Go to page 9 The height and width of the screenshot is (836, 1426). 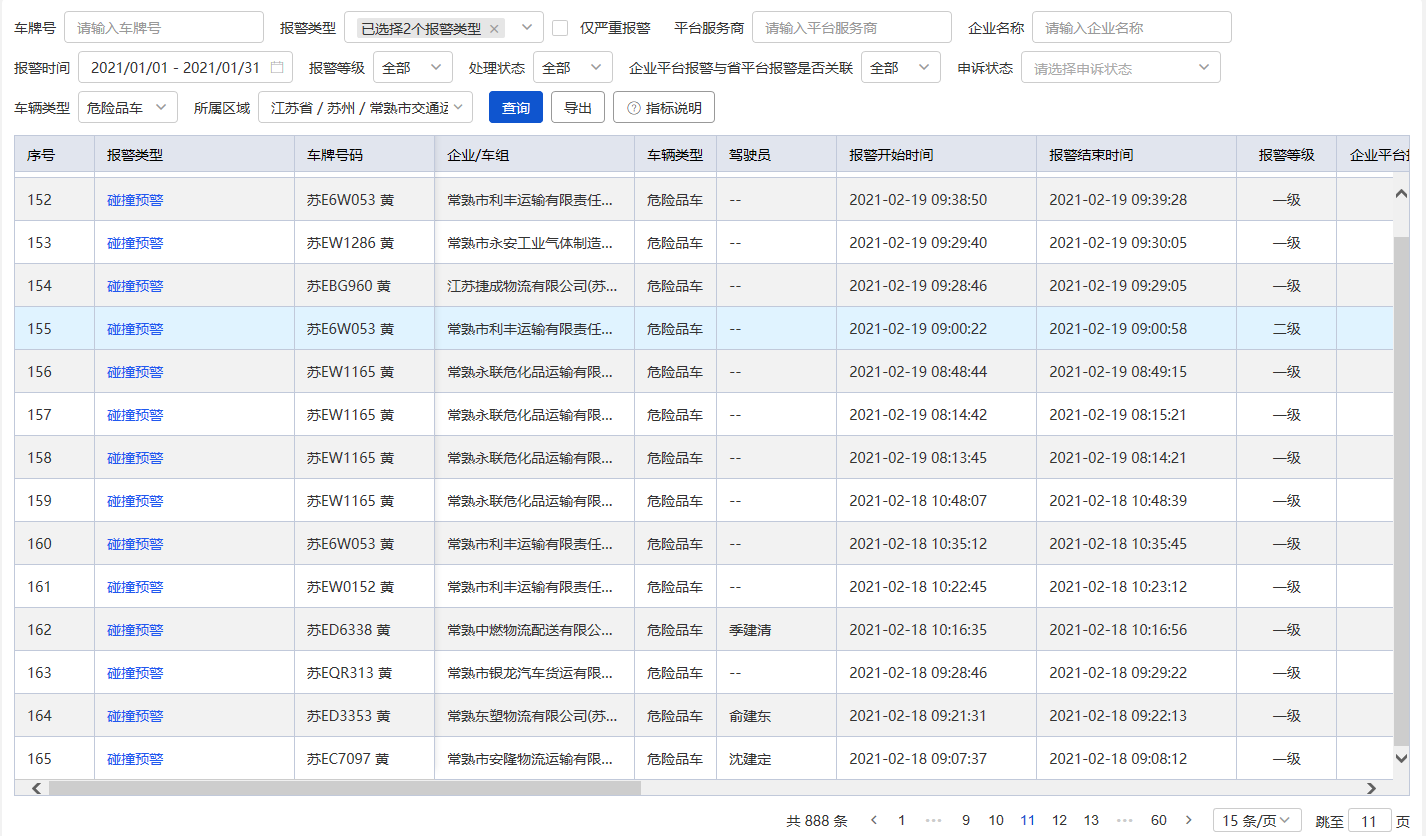[x=966, y=821]
